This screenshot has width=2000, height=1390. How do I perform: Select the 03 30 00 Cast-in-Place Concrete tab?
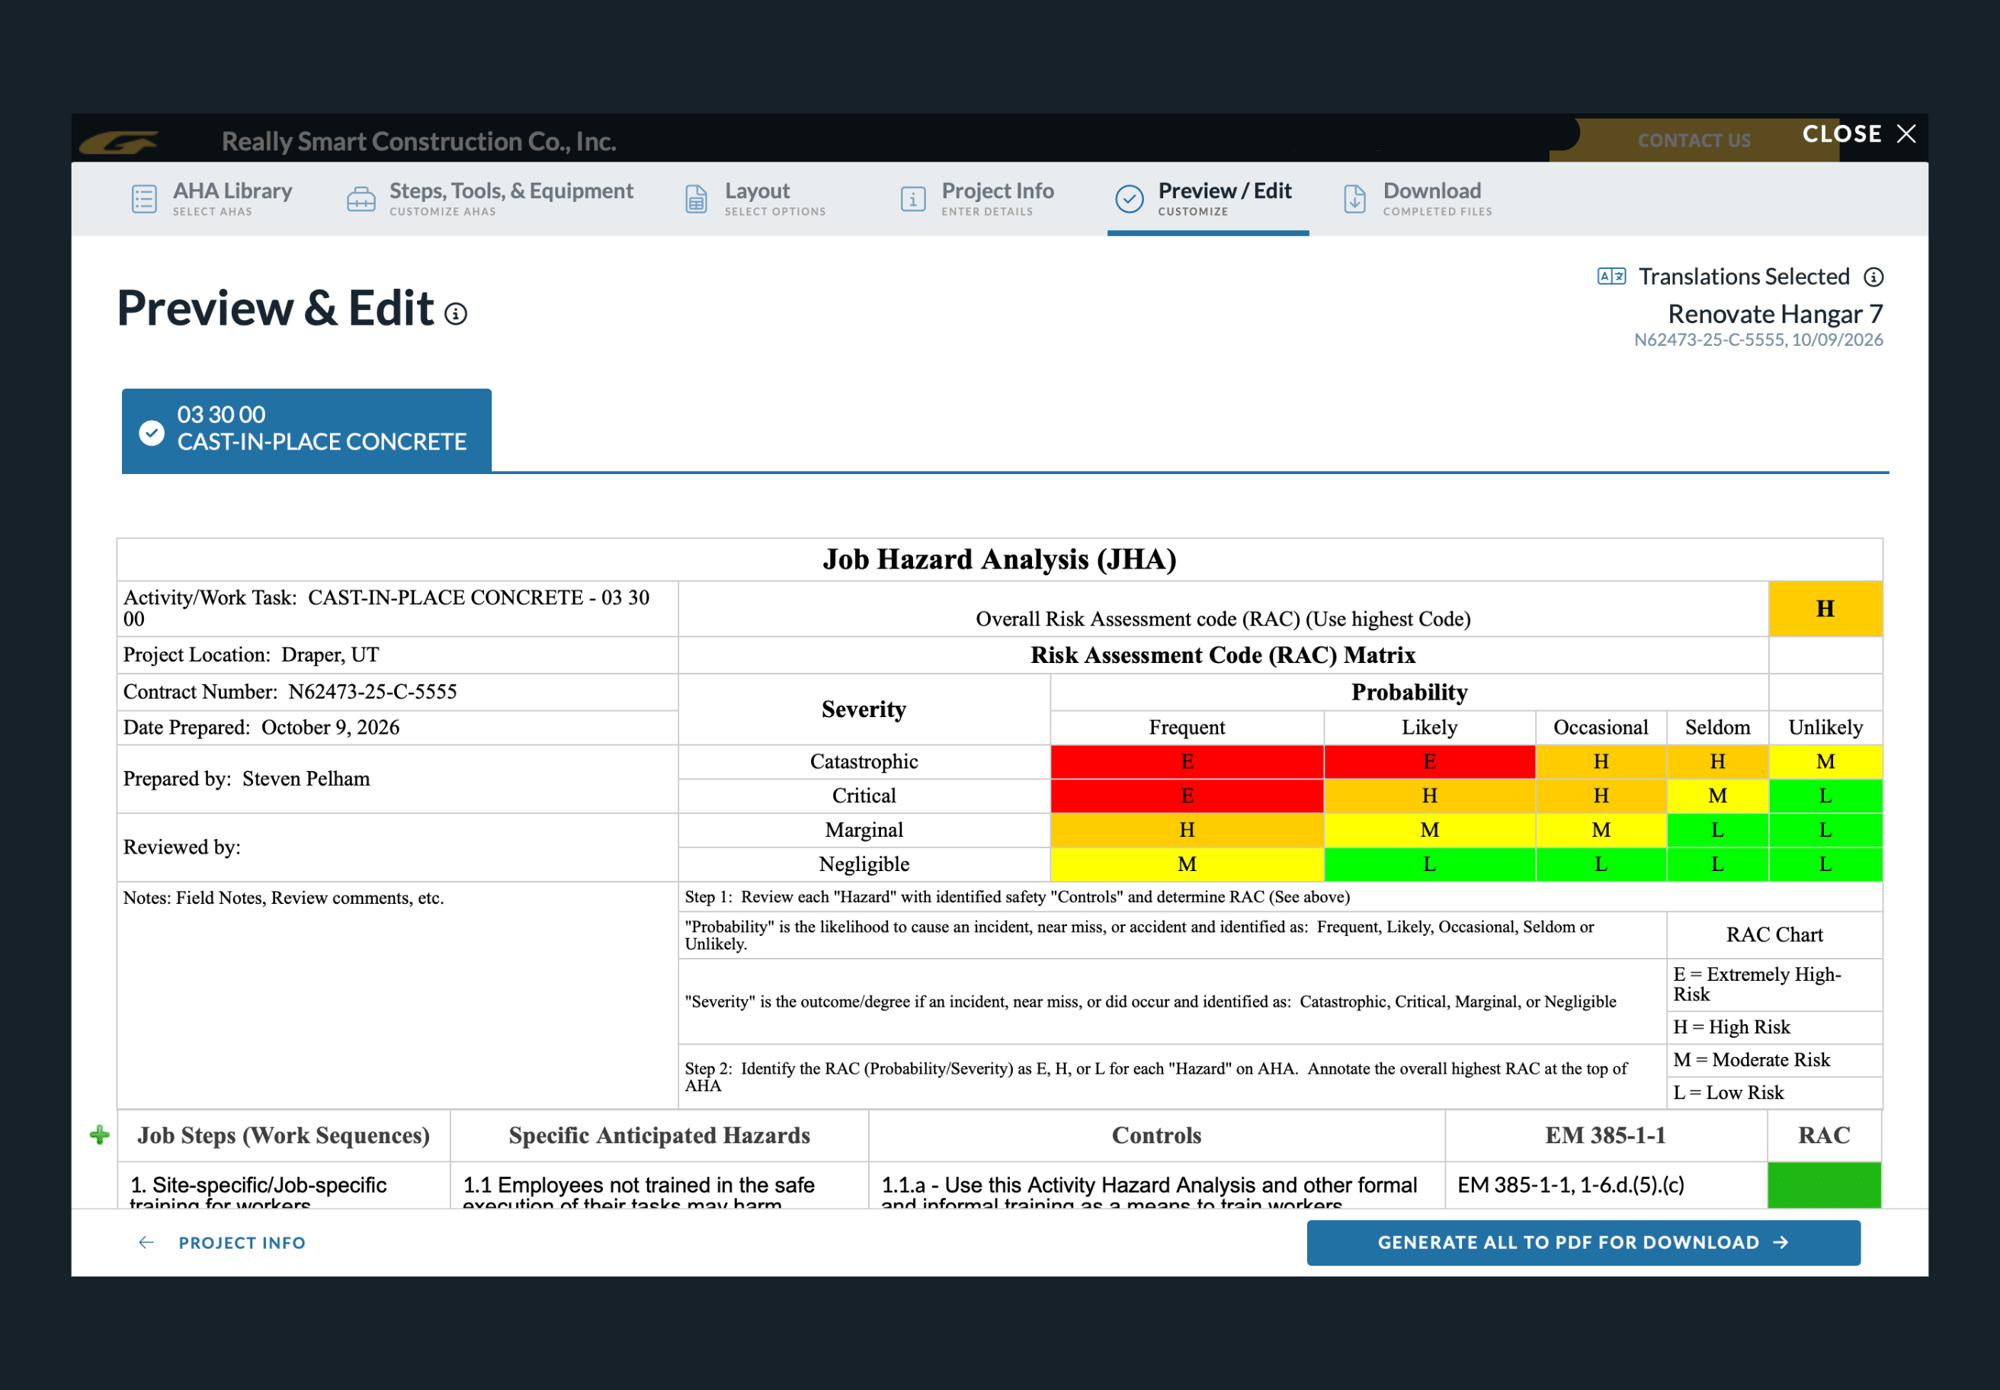click(307, 430)
